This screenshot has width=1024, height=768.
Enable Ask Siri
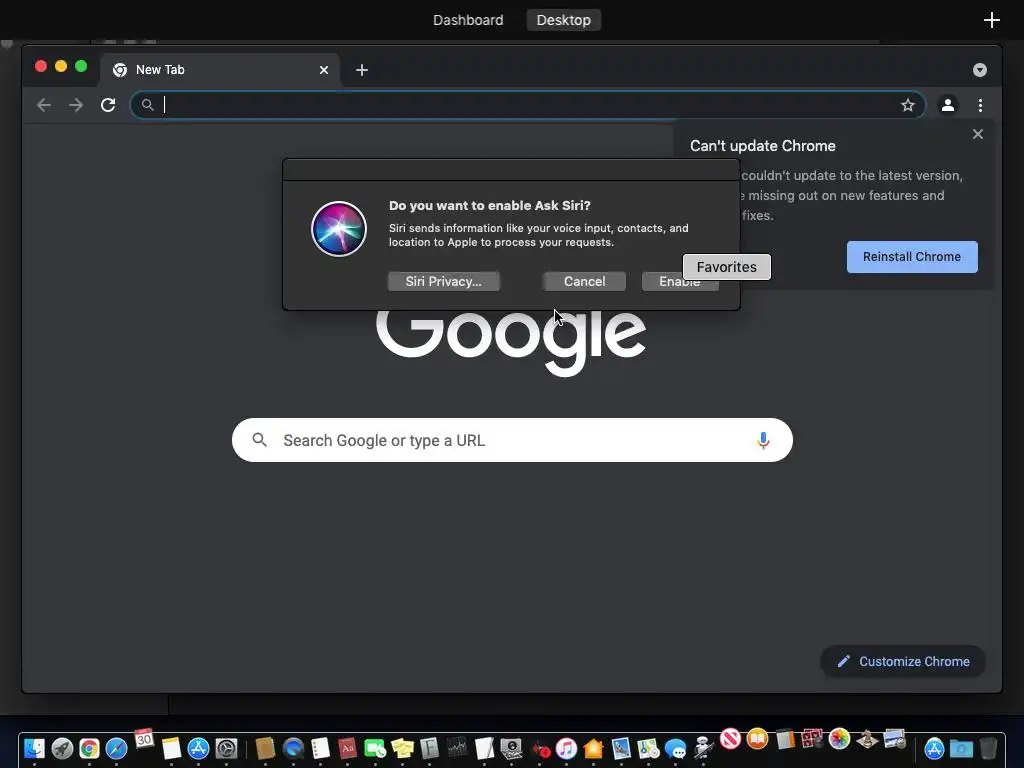pos(679,281)
